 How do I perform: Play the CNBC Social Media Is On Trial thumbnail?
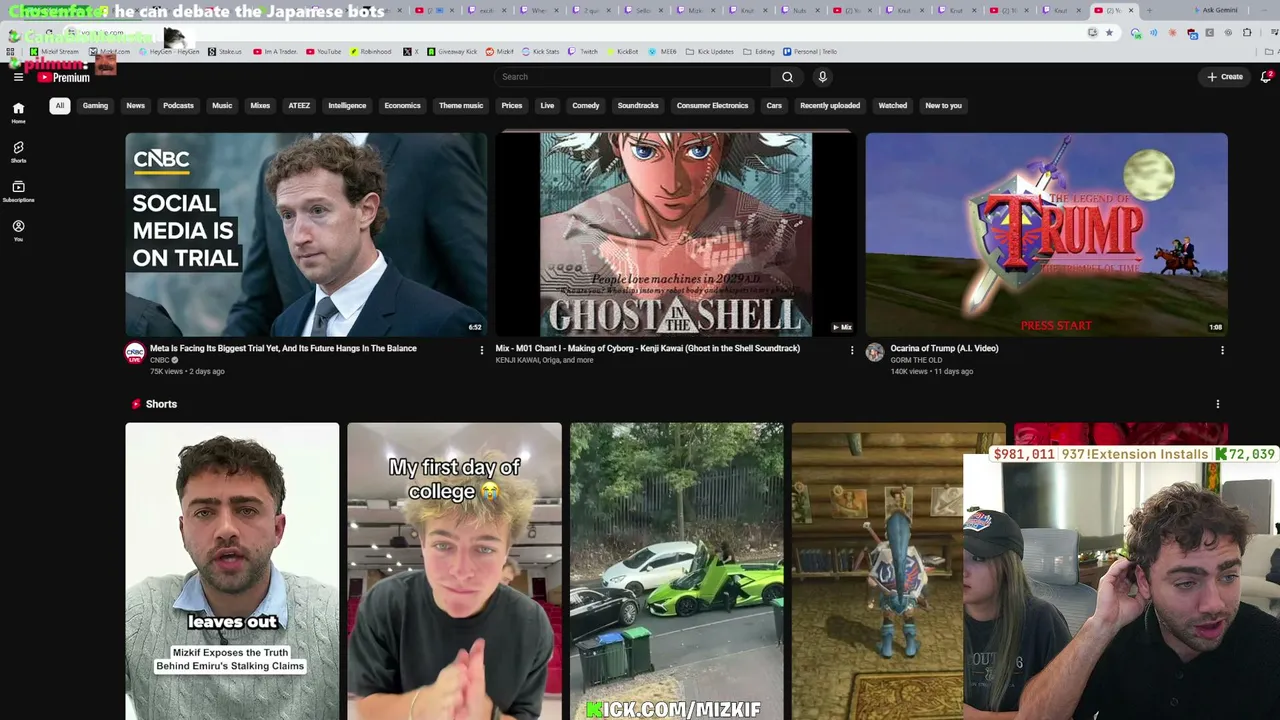306,235
